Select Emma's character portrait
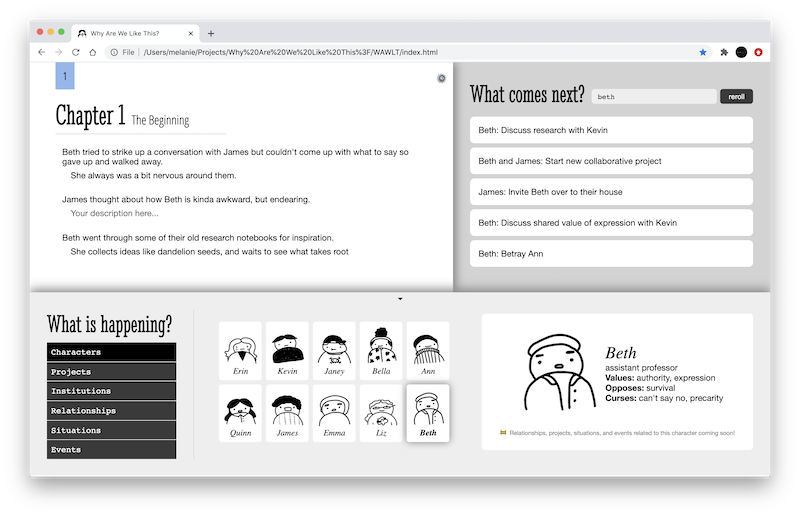Image resolution: width=800 pixels, height=516 pixels. tap(334, 413)
